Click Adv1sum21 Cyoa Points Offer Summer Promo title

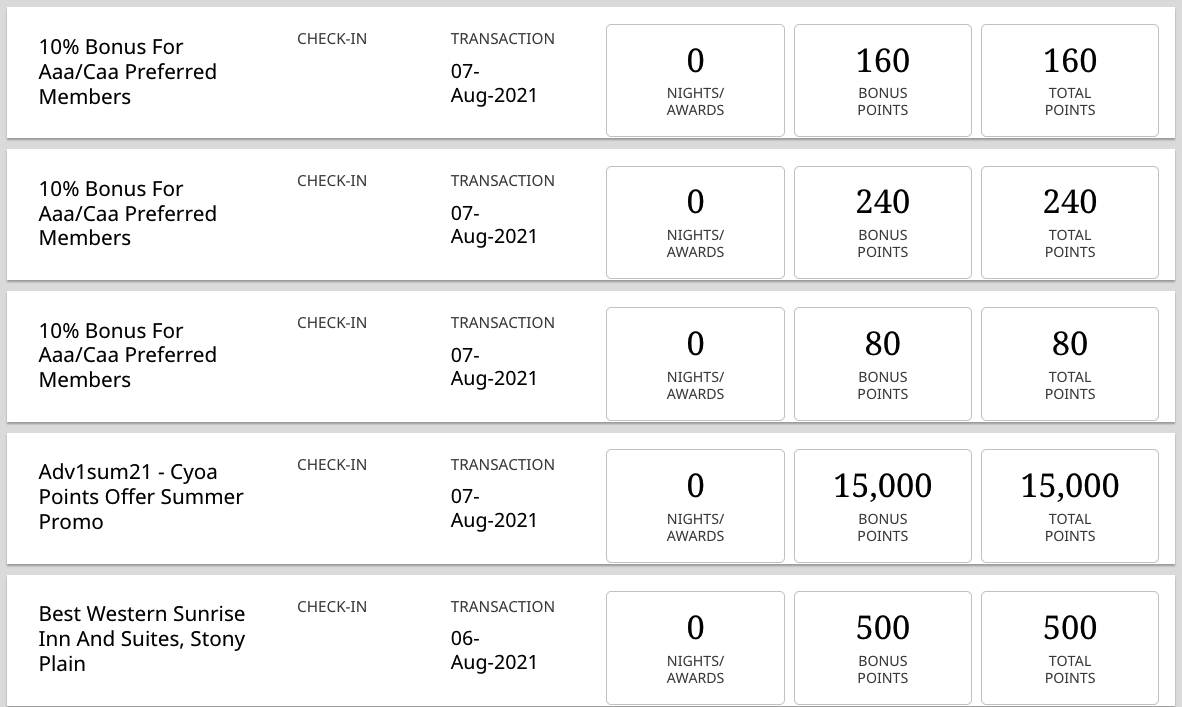(141, 497)
